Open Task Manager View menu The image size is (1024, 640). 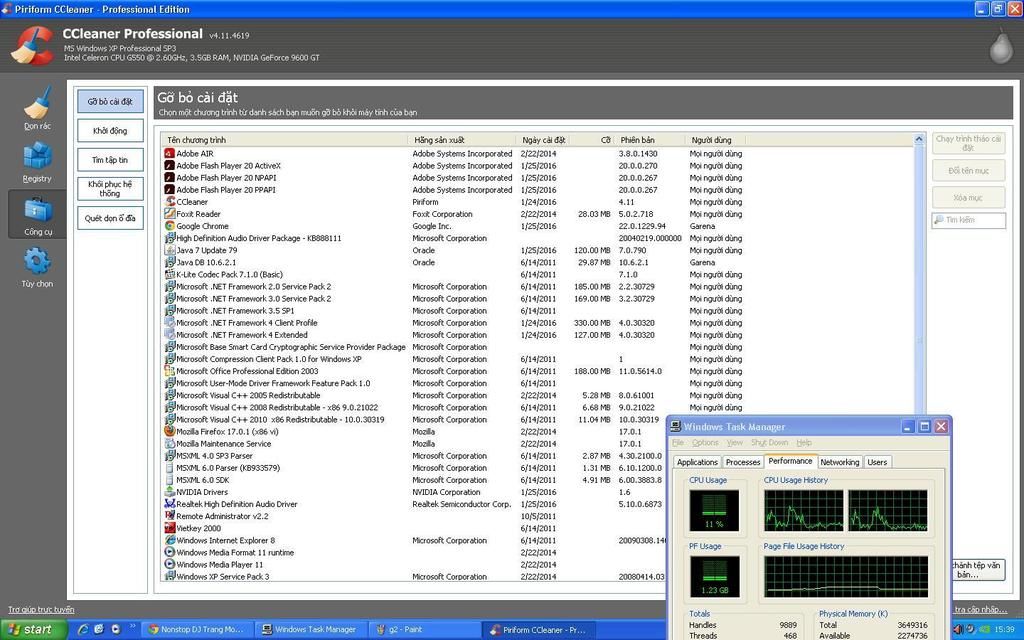pyautogui.click(x=735, y=443)
